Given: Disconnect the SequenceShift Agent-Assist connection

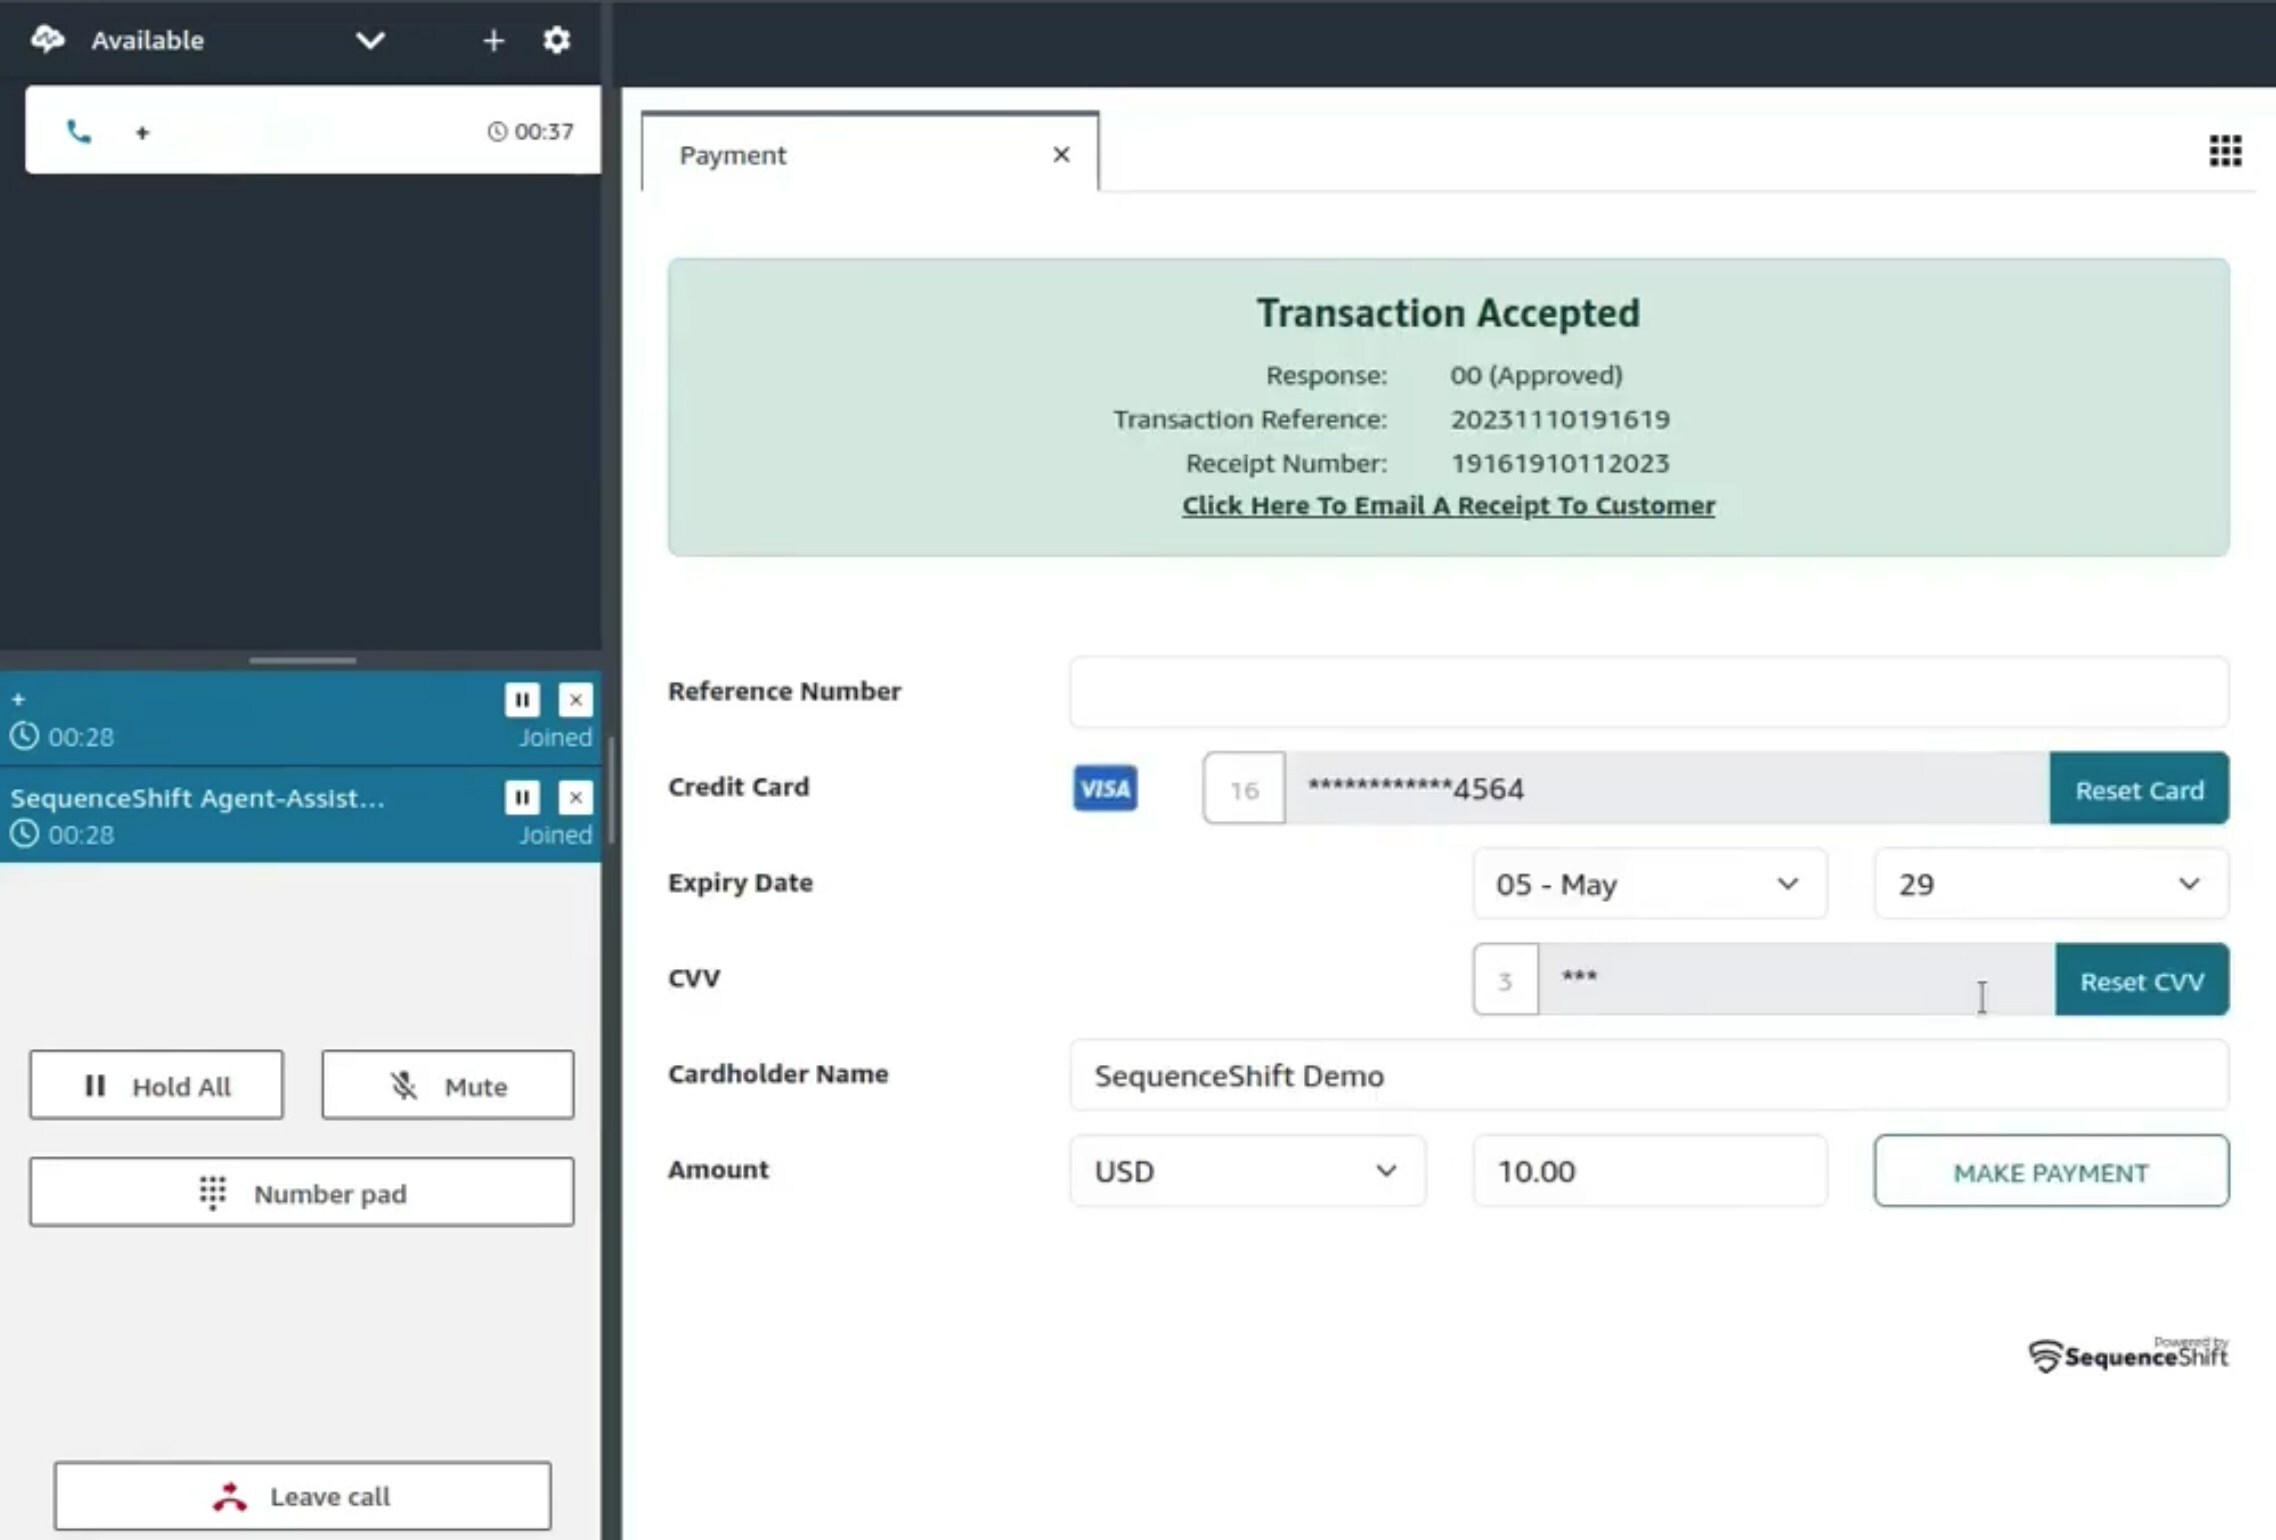Looking at the screenshot, I should pos(575,797).
